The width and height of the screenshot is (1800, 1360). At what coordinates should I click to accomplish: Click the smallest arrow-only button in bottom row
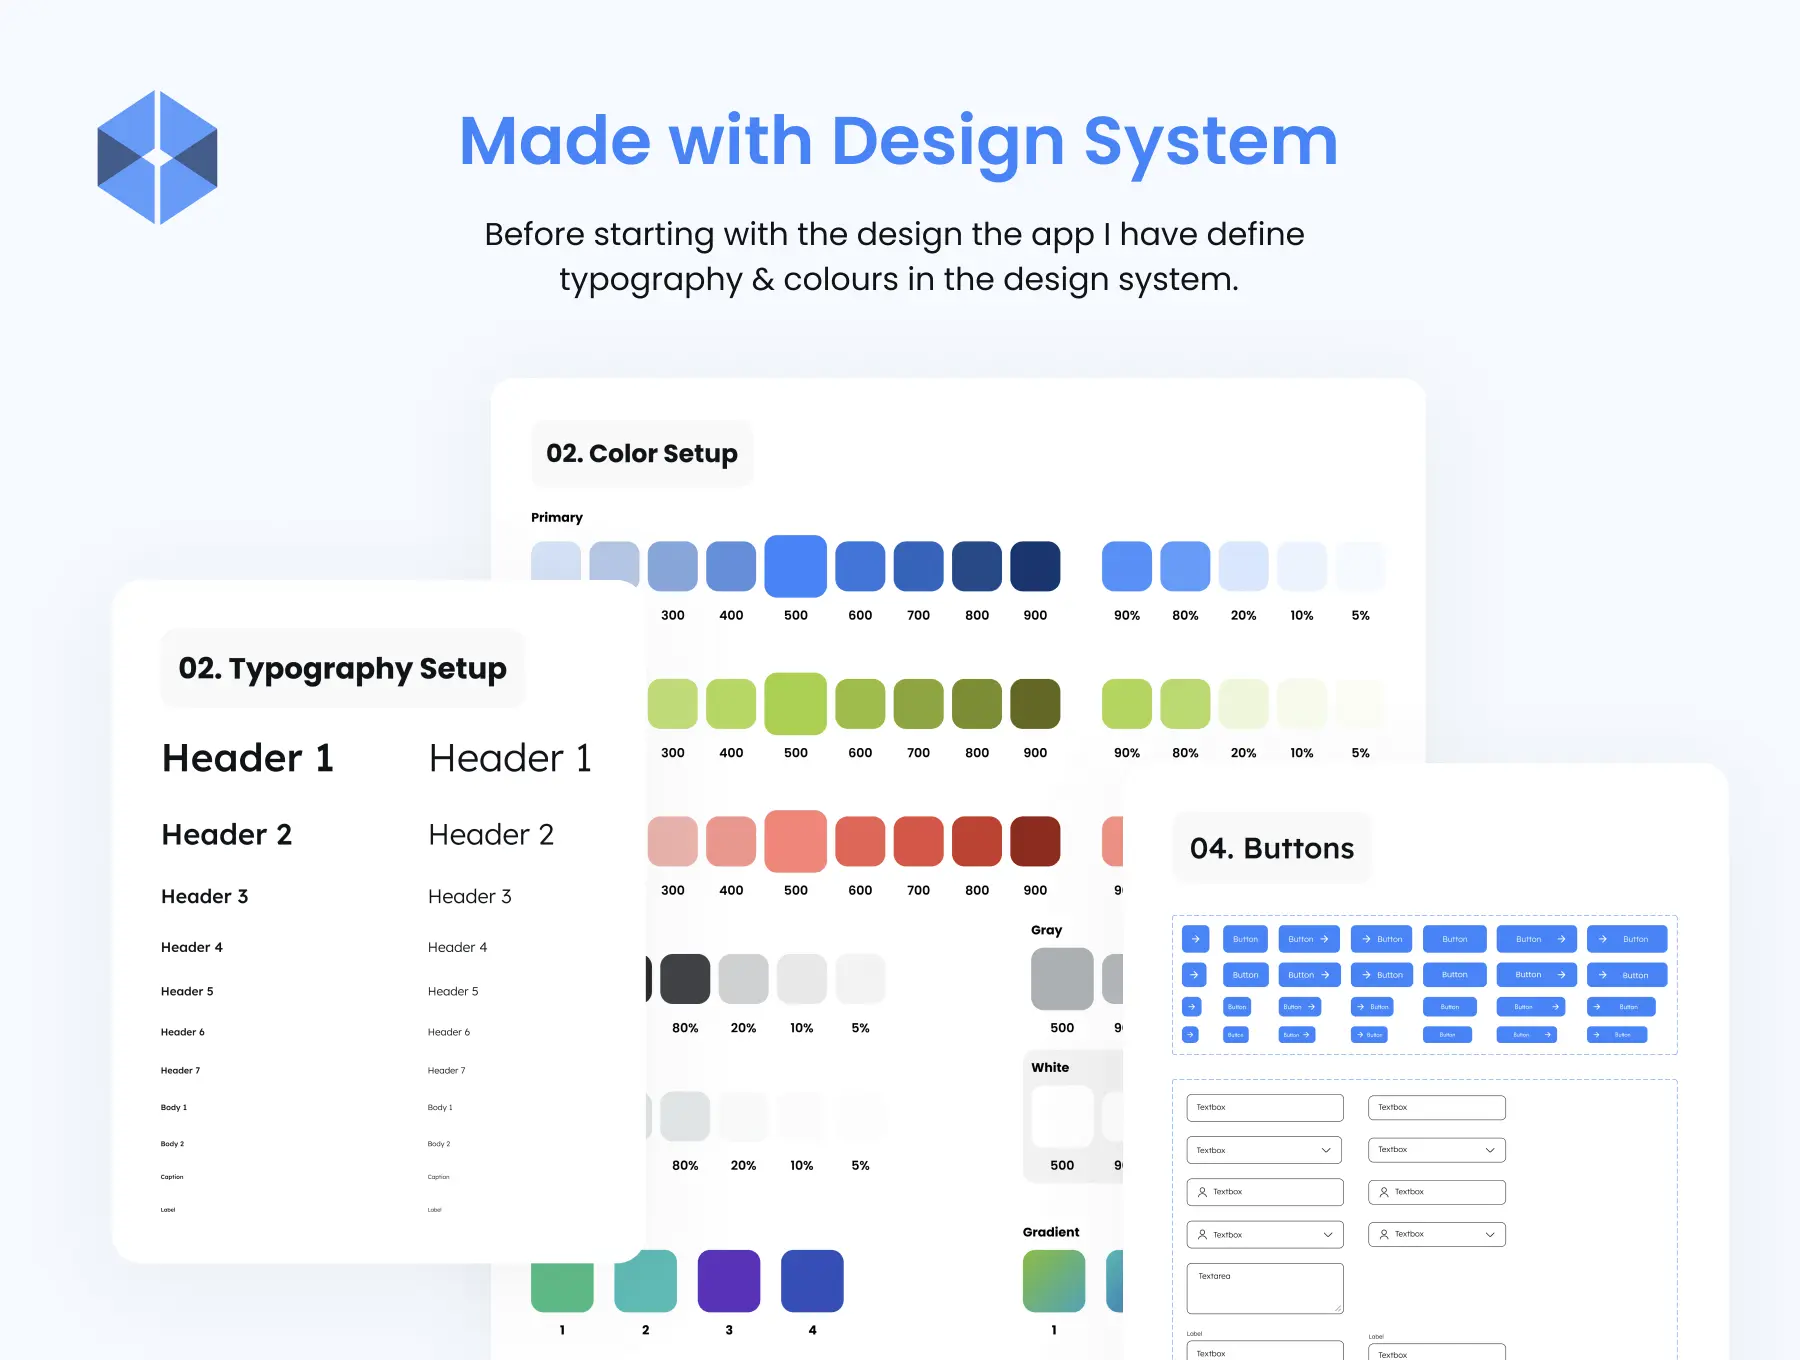point(1190,1035)
